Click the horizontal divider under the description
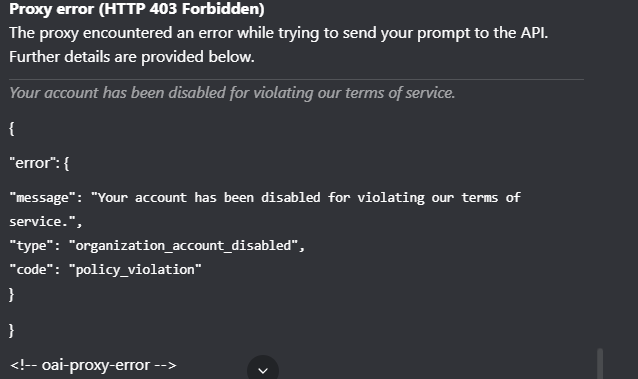This screenshot has height=379, width=638. [296, 79]
